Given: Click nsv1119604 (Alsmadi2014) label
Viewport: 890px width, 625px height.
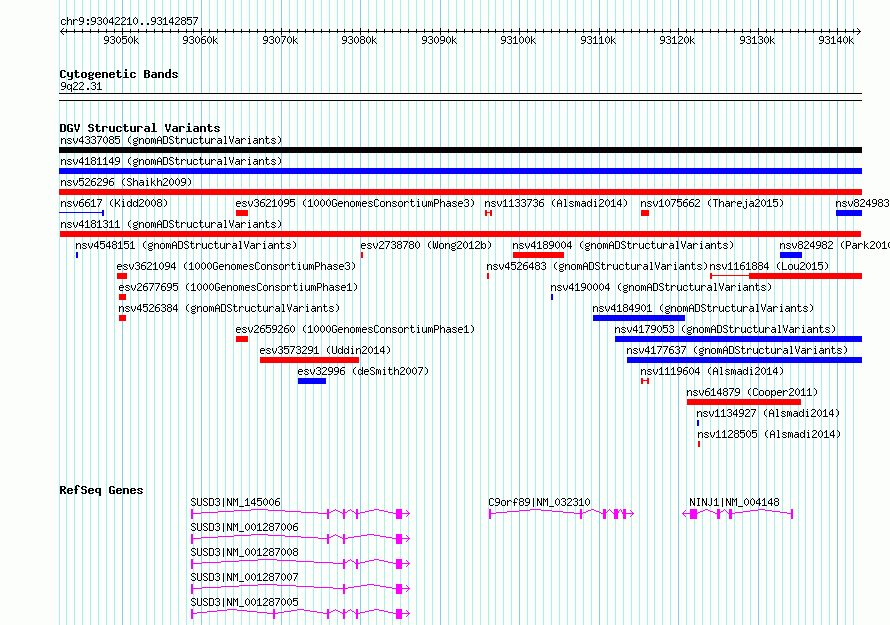Looking at the screenshot, I should tap(712, 371).
